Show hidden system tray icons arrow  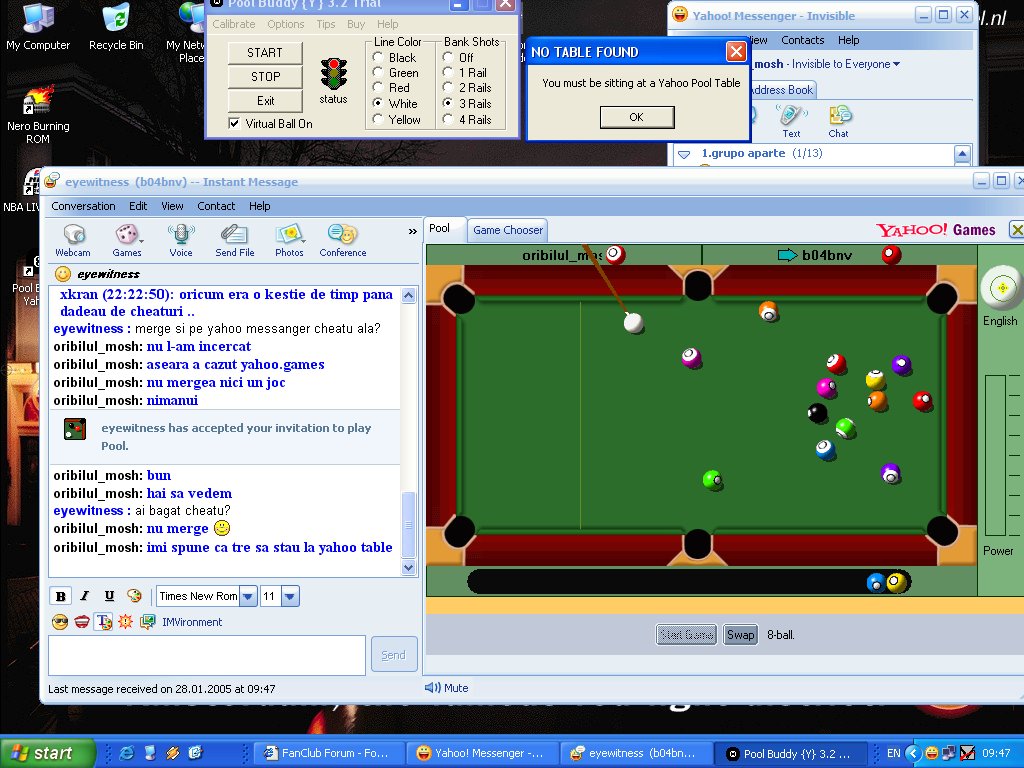[914, 753]
